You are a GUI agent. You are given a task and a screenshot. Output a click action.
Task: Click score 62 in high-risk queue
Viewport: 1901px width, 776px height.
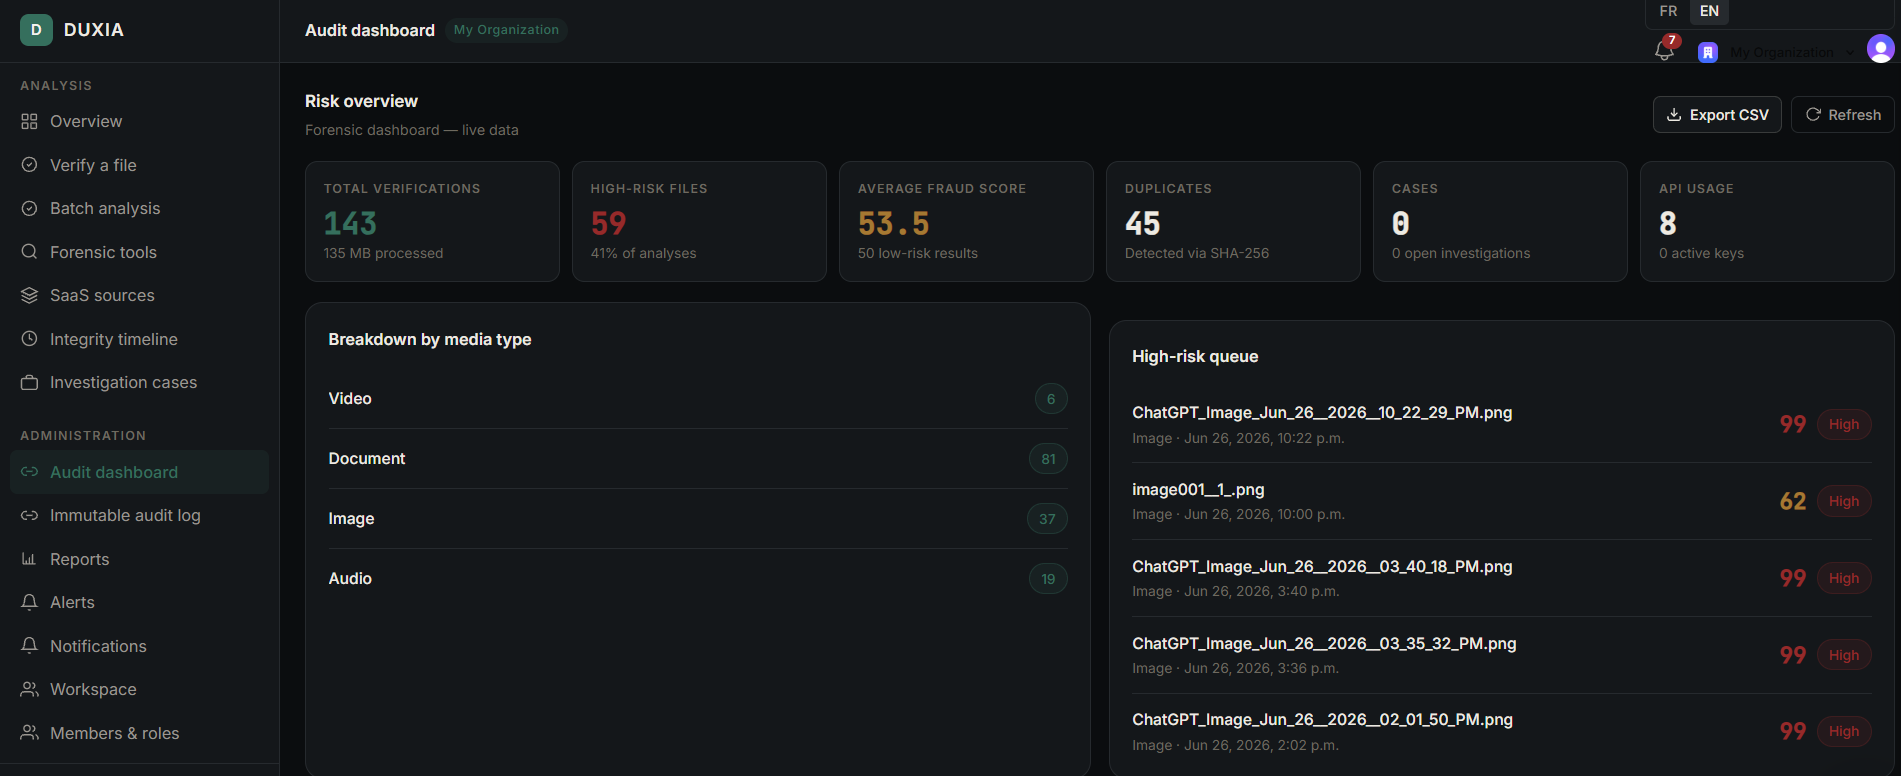coord(1793,501)
